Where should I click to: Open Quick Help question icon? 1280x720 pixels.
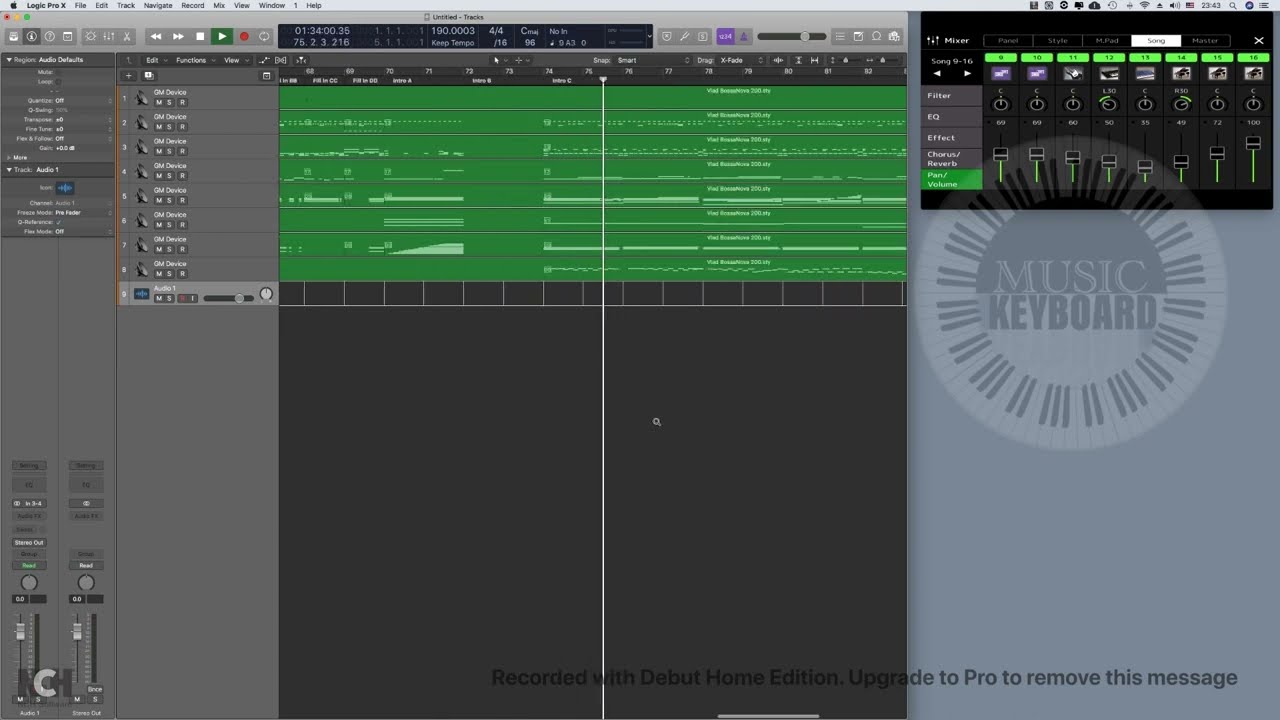49,37
